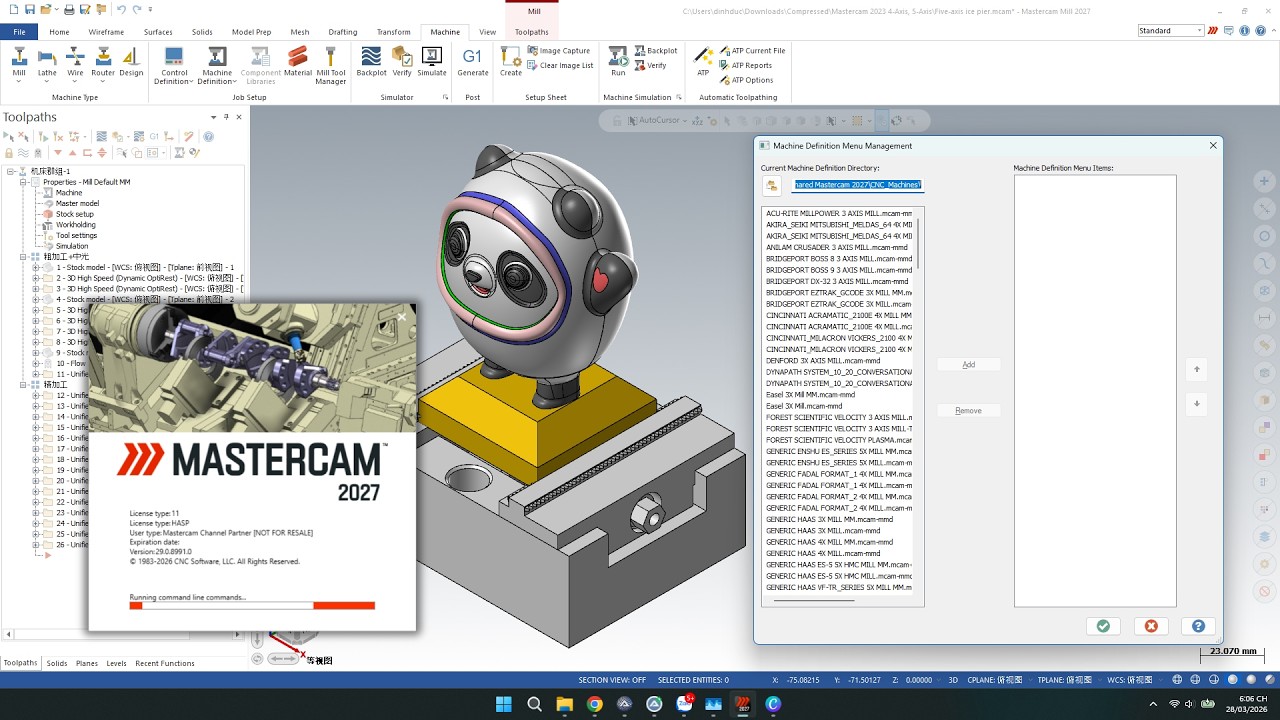Browse machine definition directory folder icon
The height and width of the screenshot is (720, 1280).
tap(772, 185)
